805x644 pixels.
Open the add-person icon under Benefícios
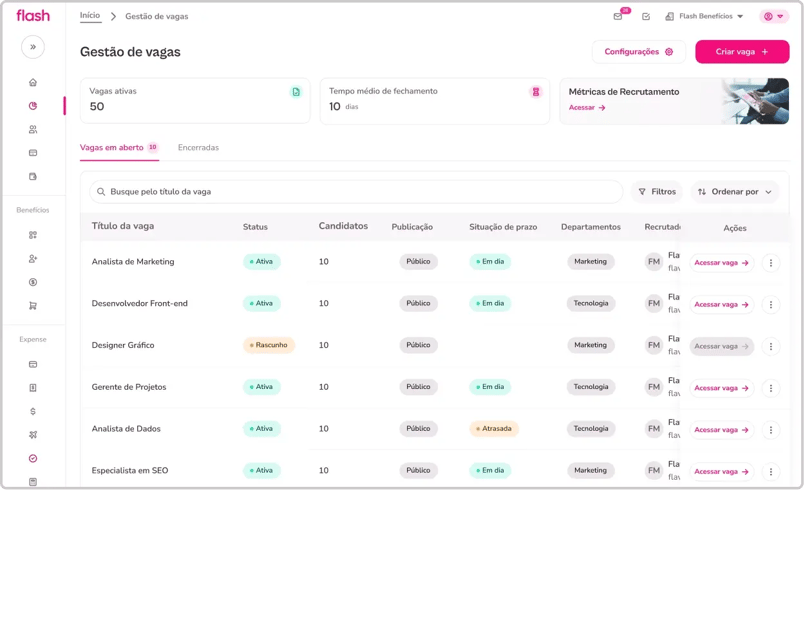[33, 259]
